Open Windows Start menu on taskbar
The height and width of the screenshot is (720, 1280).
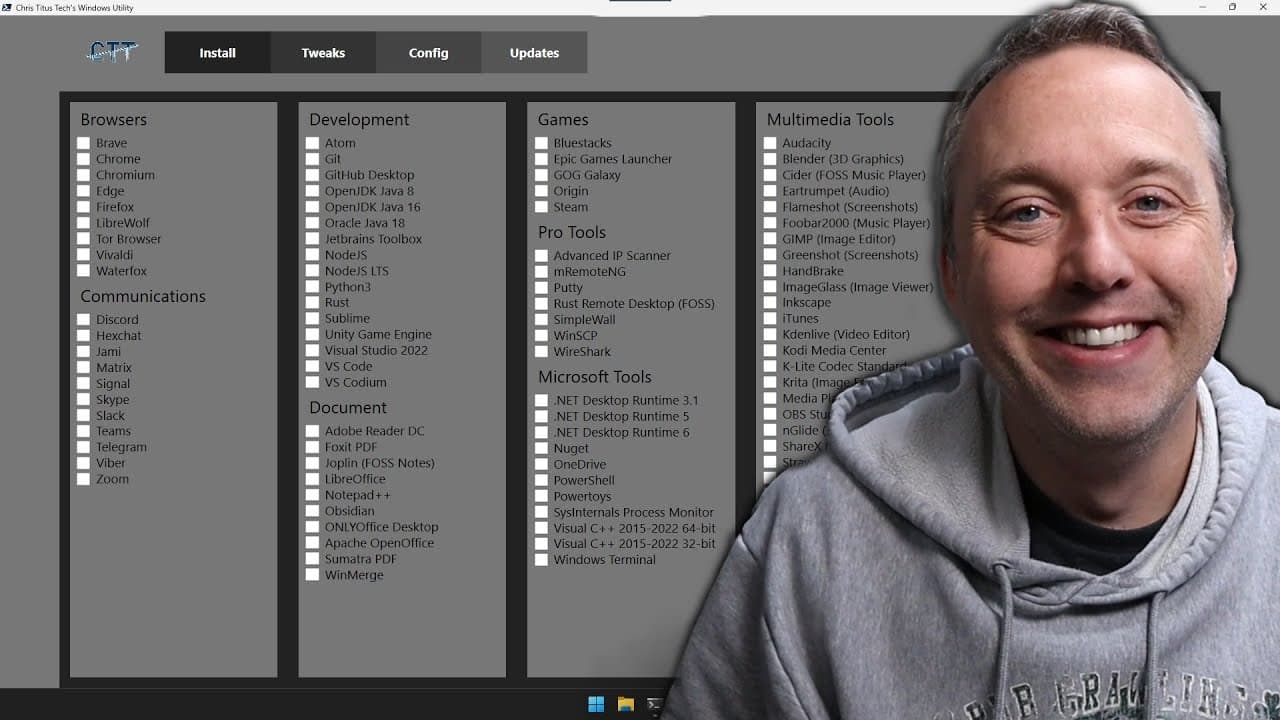click(596, 704)
